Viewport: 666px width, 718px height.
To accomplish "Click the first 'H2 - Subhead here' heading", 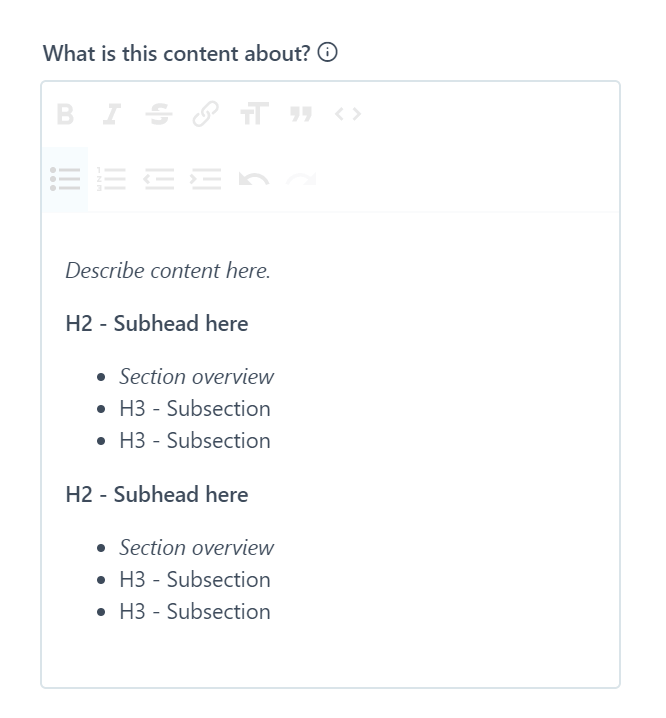I will pos(157,323).
